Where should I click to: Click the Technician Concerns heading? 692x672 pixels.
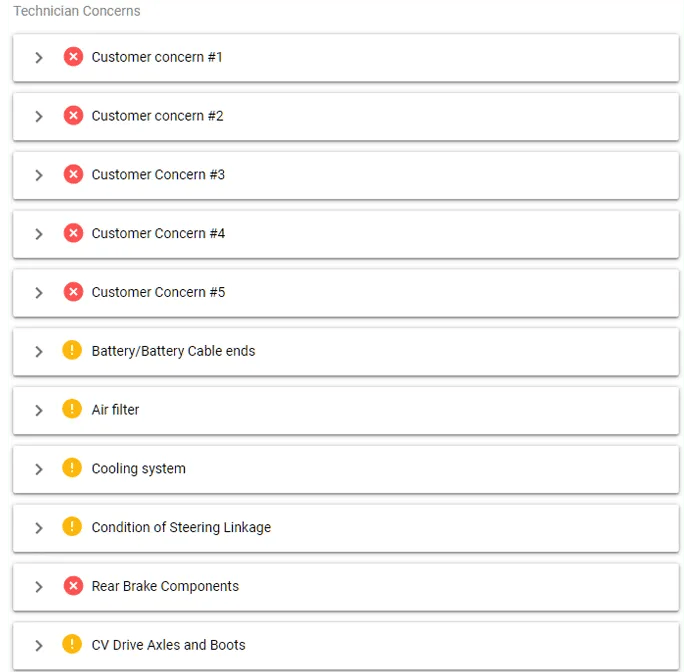pos(77,11)
